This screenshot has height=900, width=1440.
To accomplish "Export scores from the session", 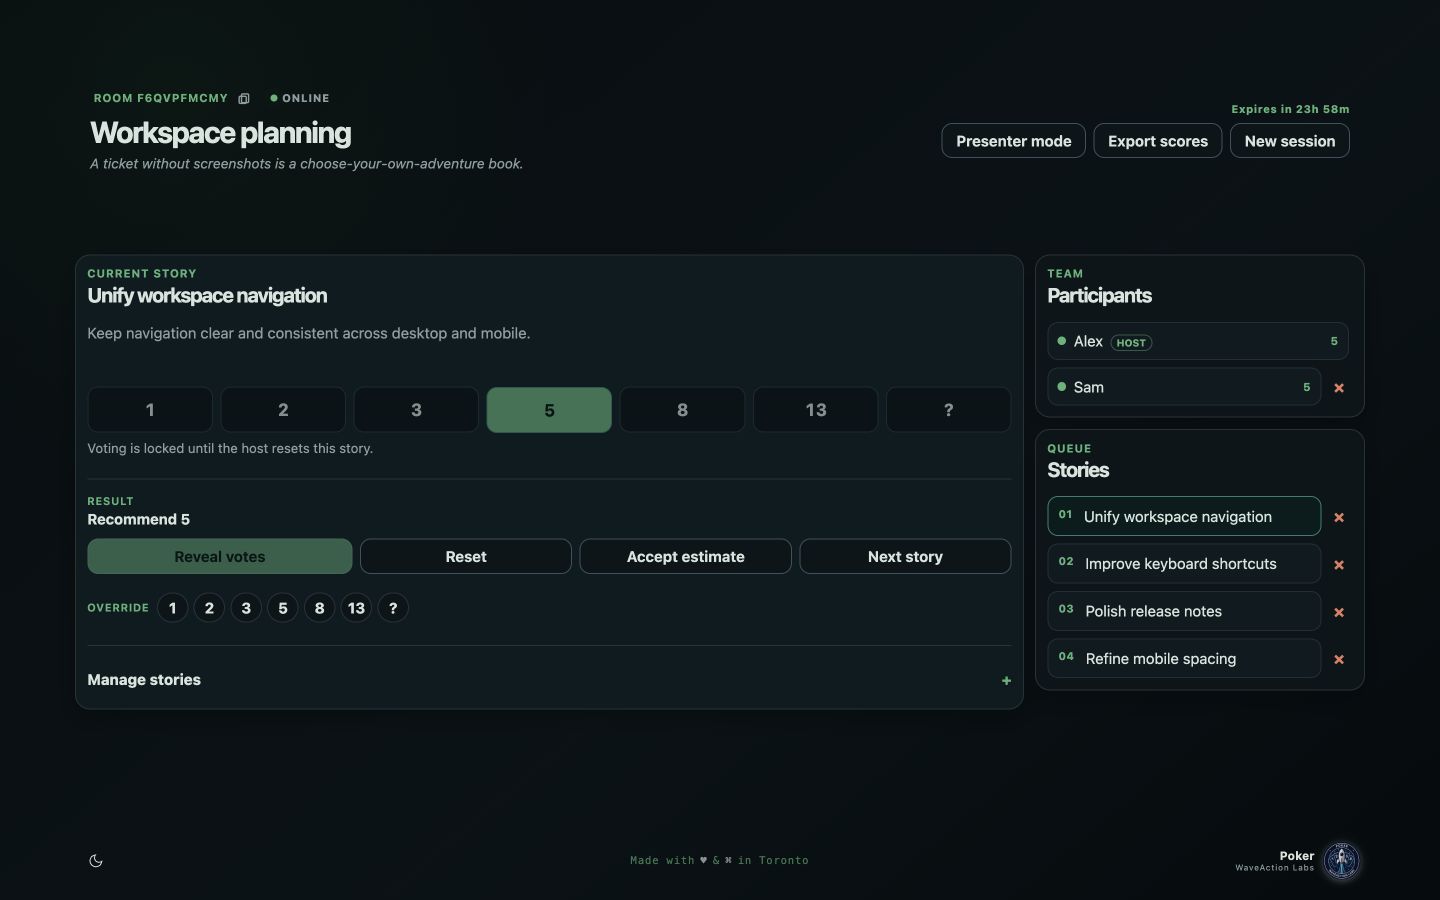I will point(1158,141).
